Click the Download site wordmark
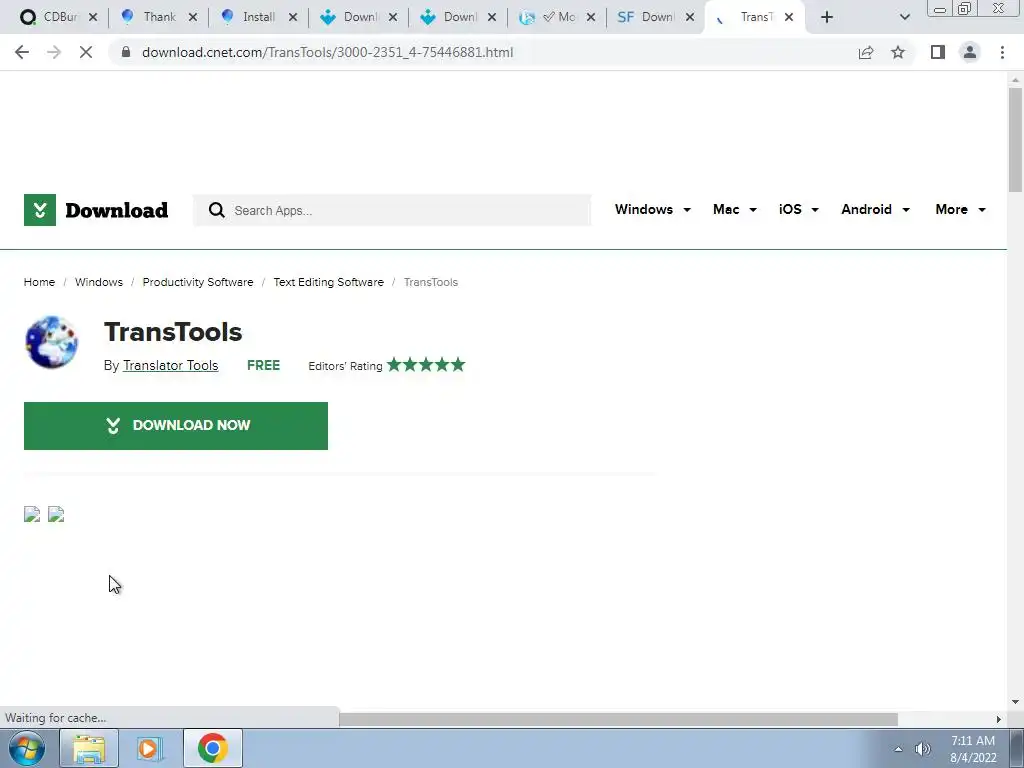The height and width of the screenshot is (768, 1024). pyautogui.click(x=116, y=210)
